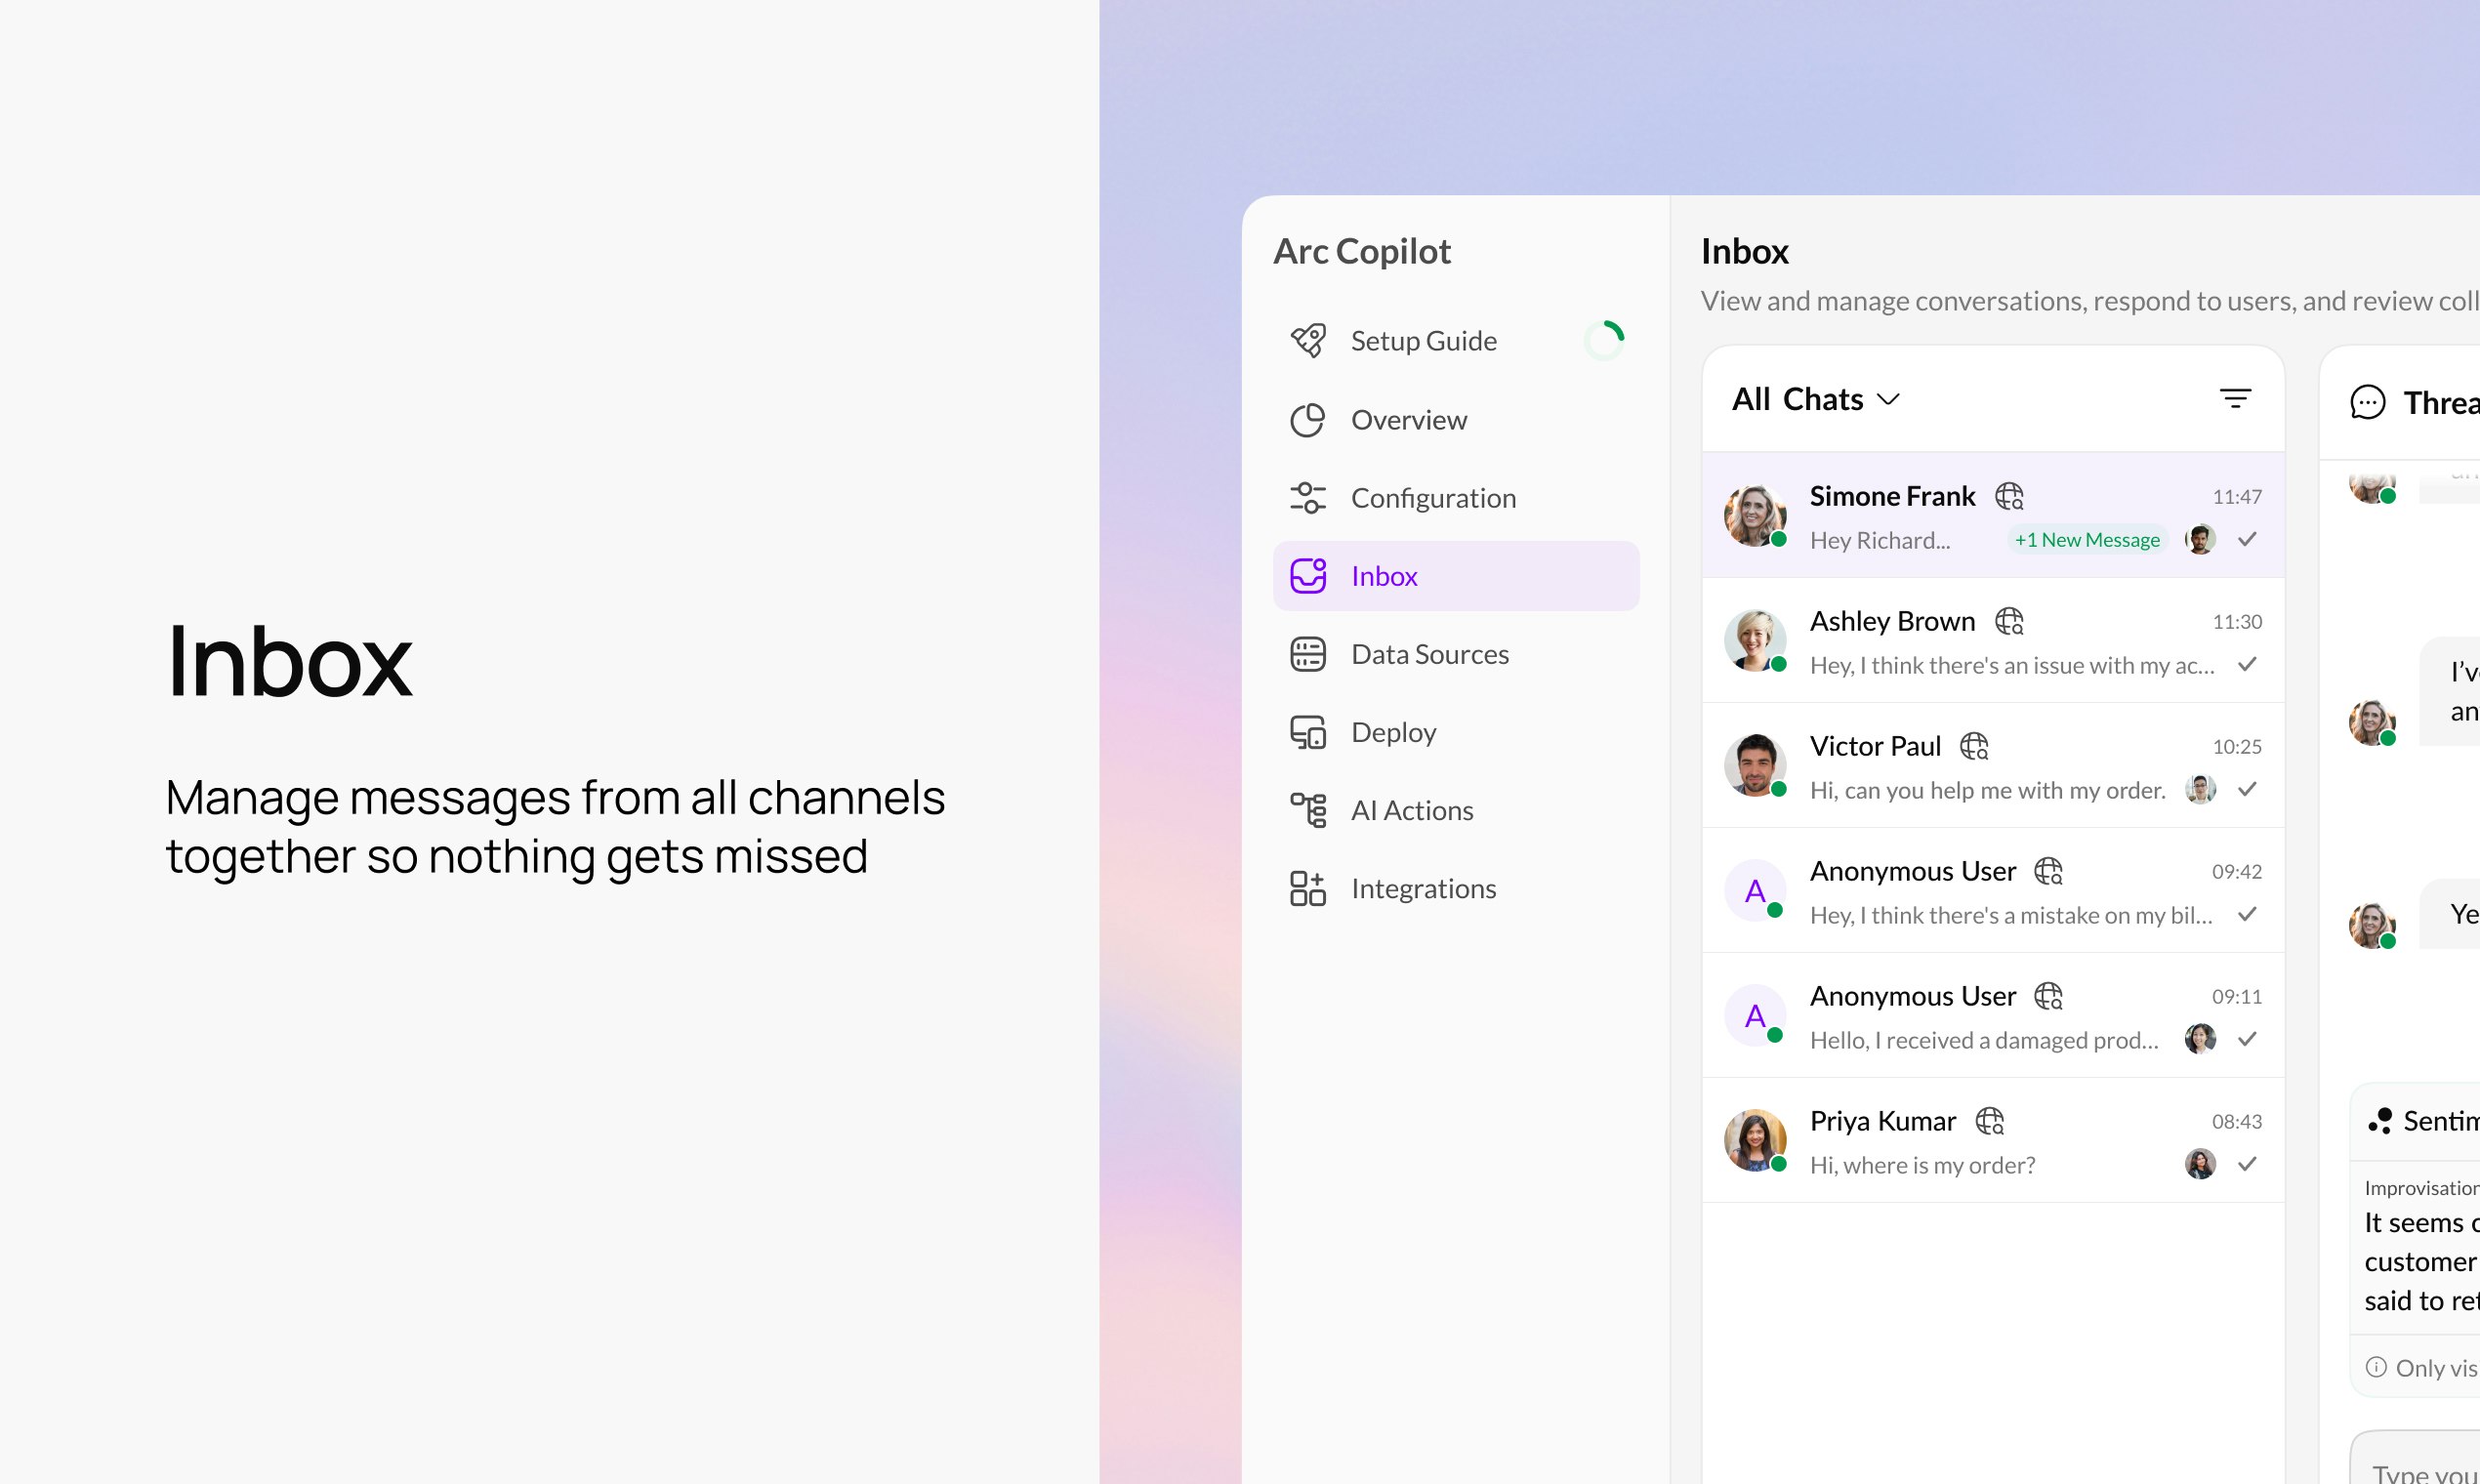Click the Configuration sliders icon
This screenshot has width=2480, height=1484.
(1307, 498)
